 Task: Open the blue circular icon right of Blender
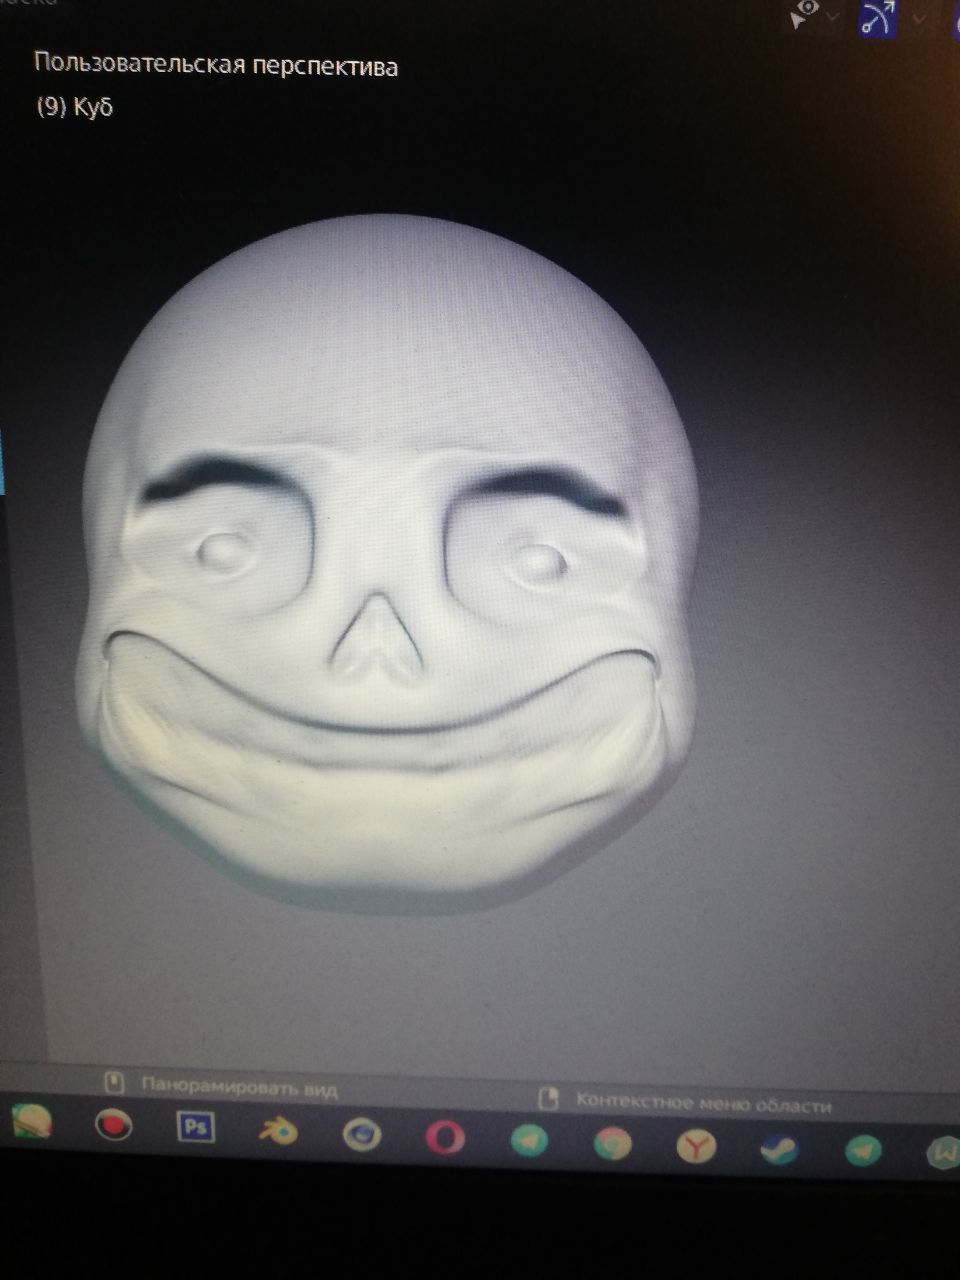click(361, 1135)
